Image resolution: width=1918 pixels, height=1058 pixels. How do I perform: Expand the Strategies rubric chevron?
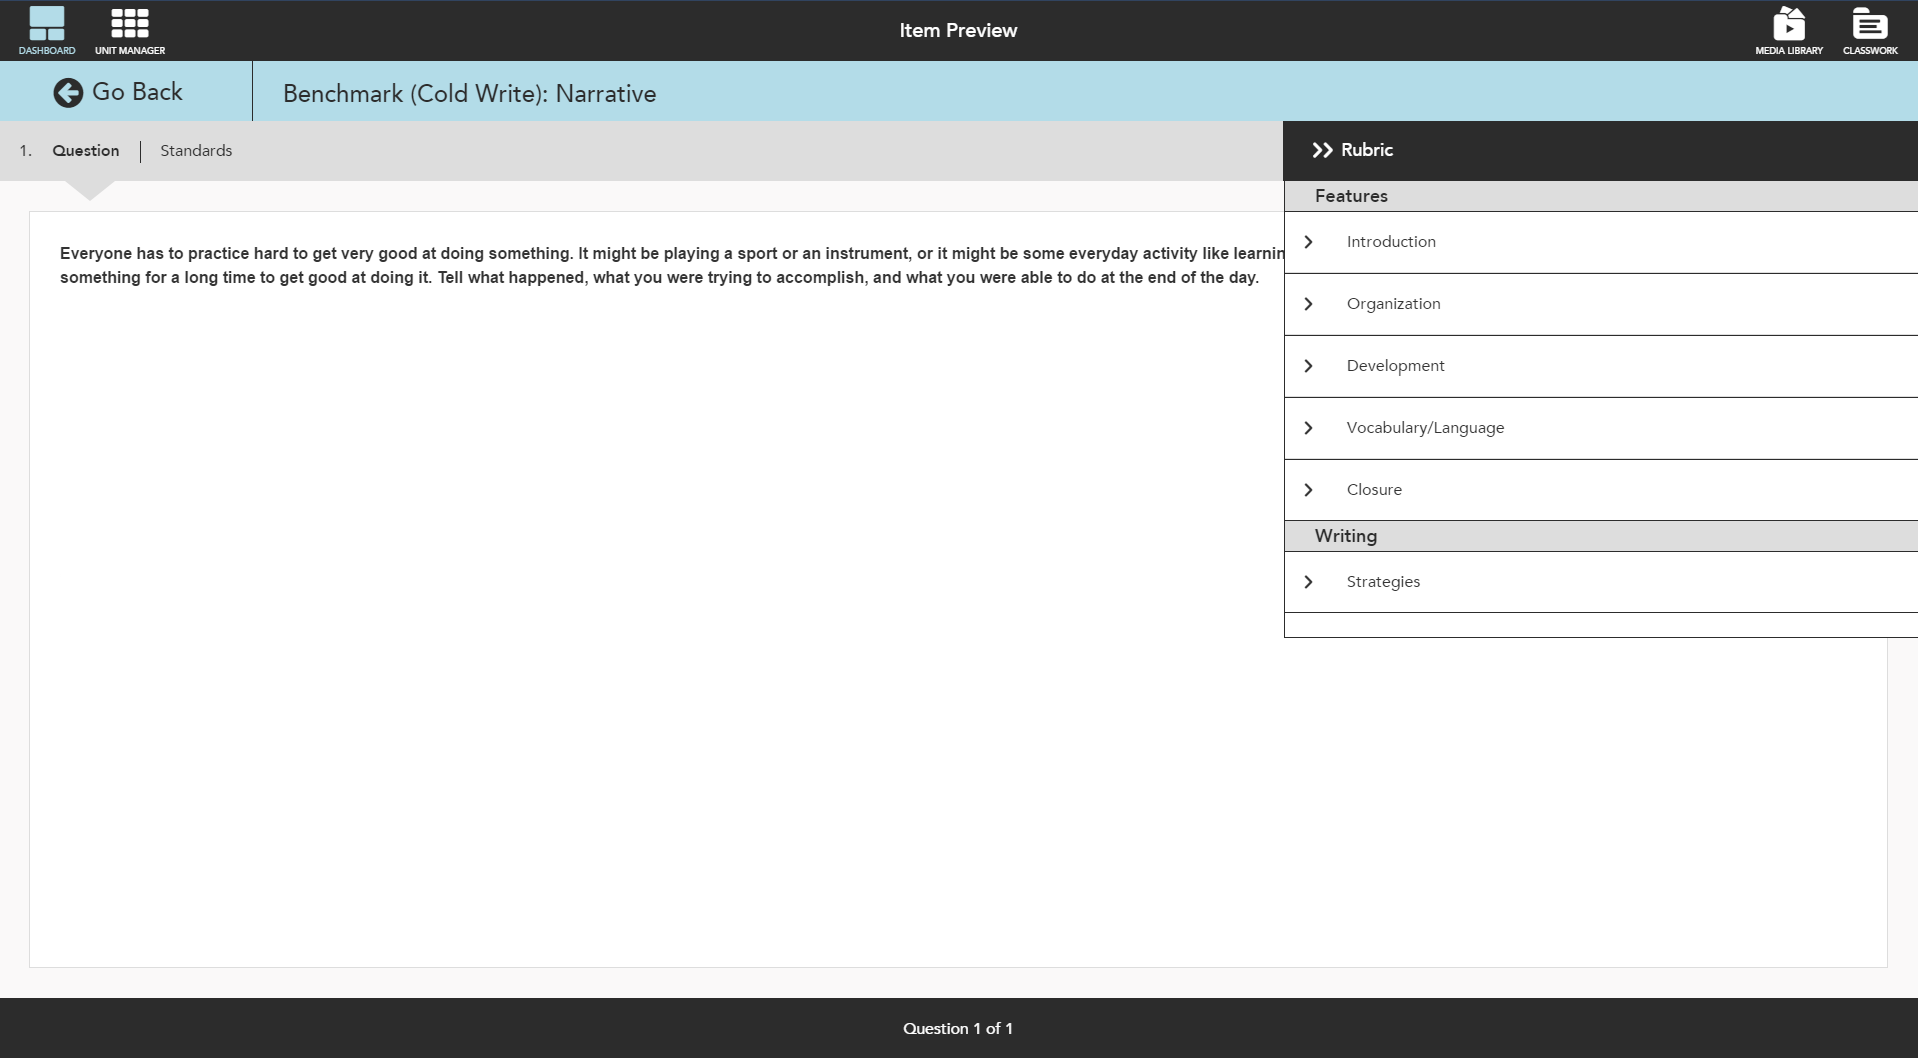click(1308, 582)
